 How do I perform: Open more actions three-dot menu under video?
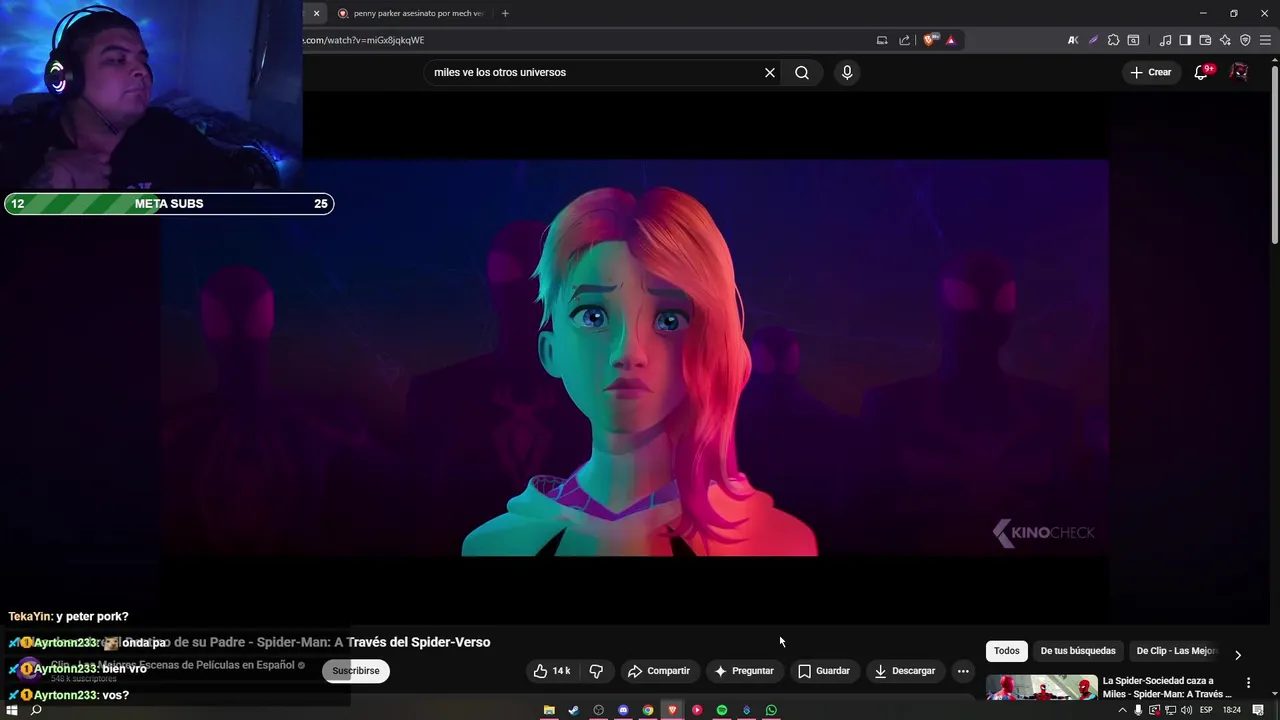(x=963, y=671)
